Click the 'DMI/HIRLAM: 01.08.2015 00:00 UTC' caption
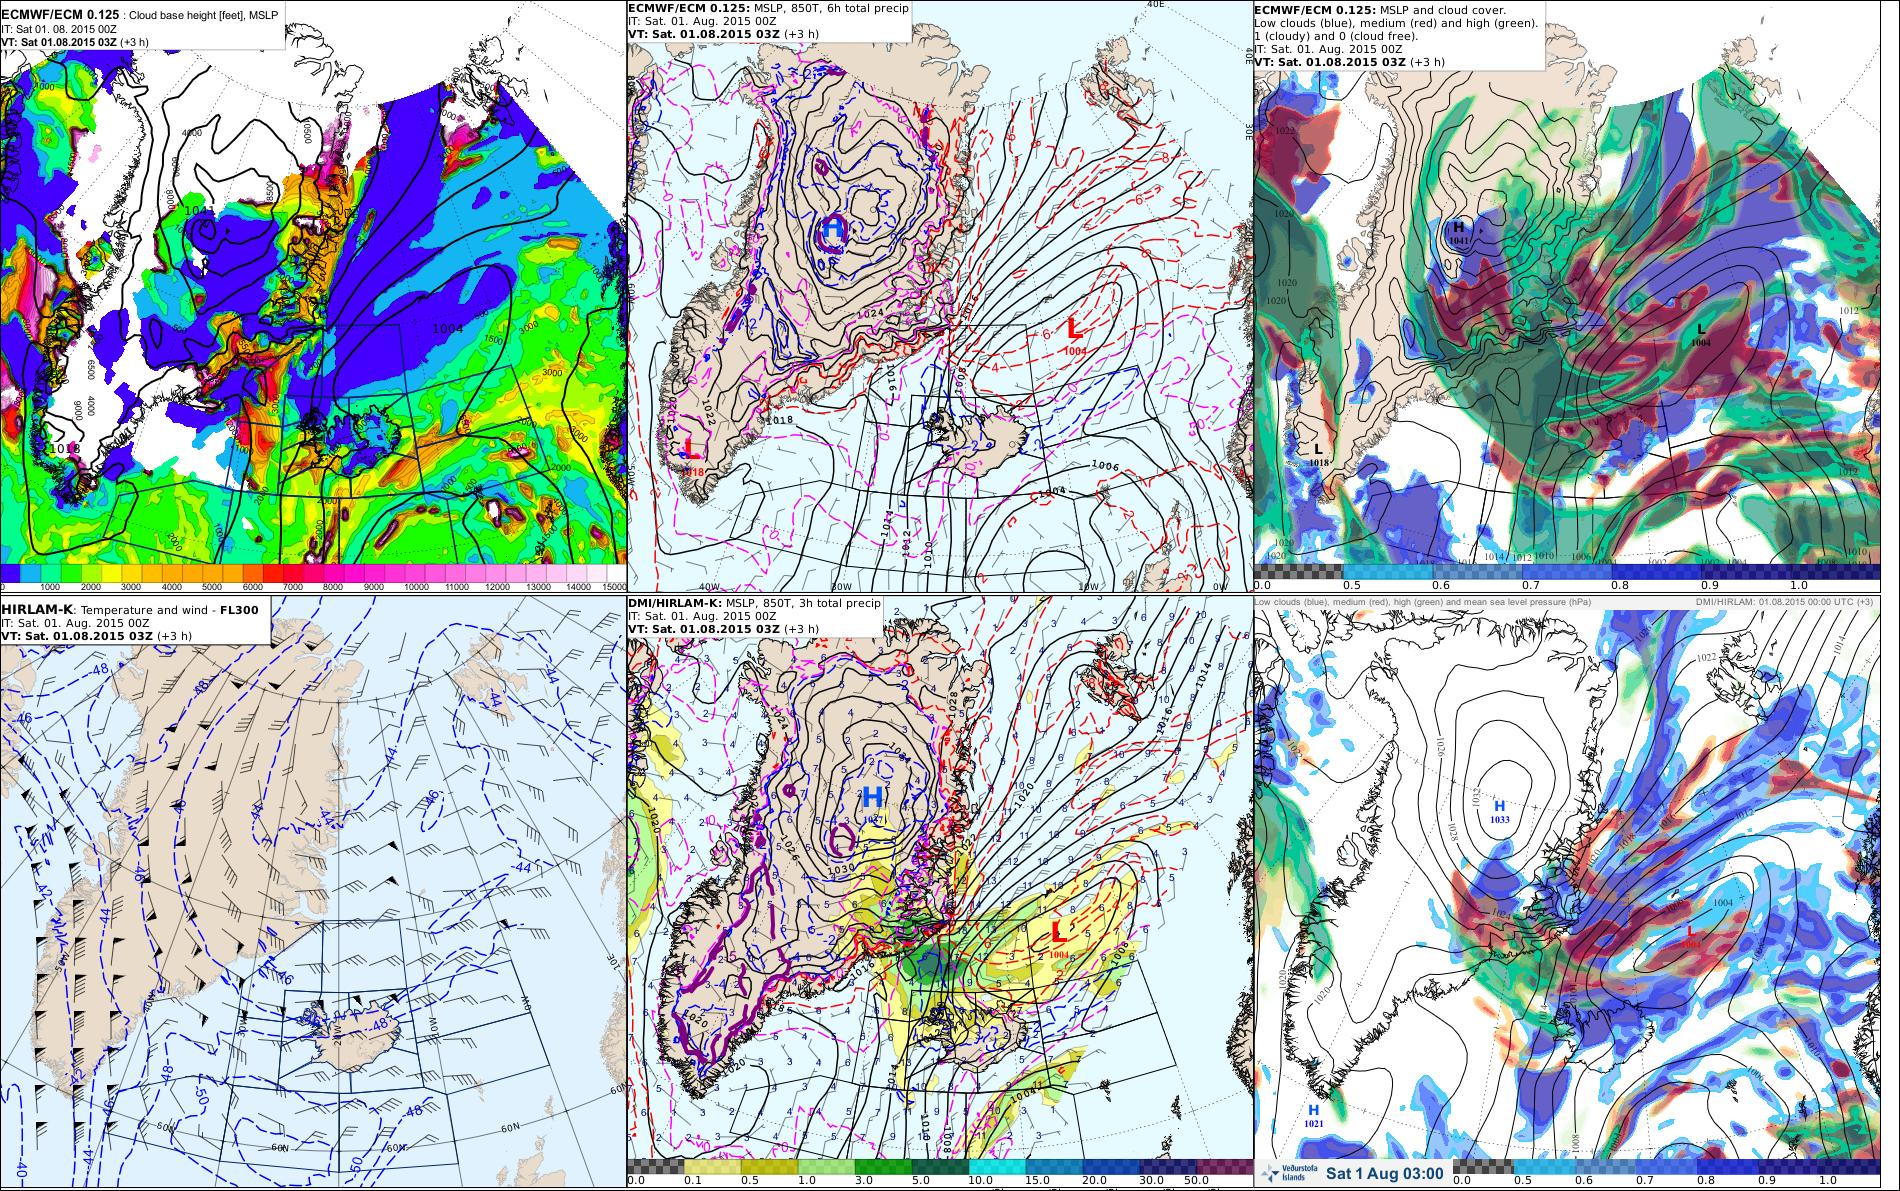The height and width of the screenshot is (1191, 1900). [x=1786, y=602]
